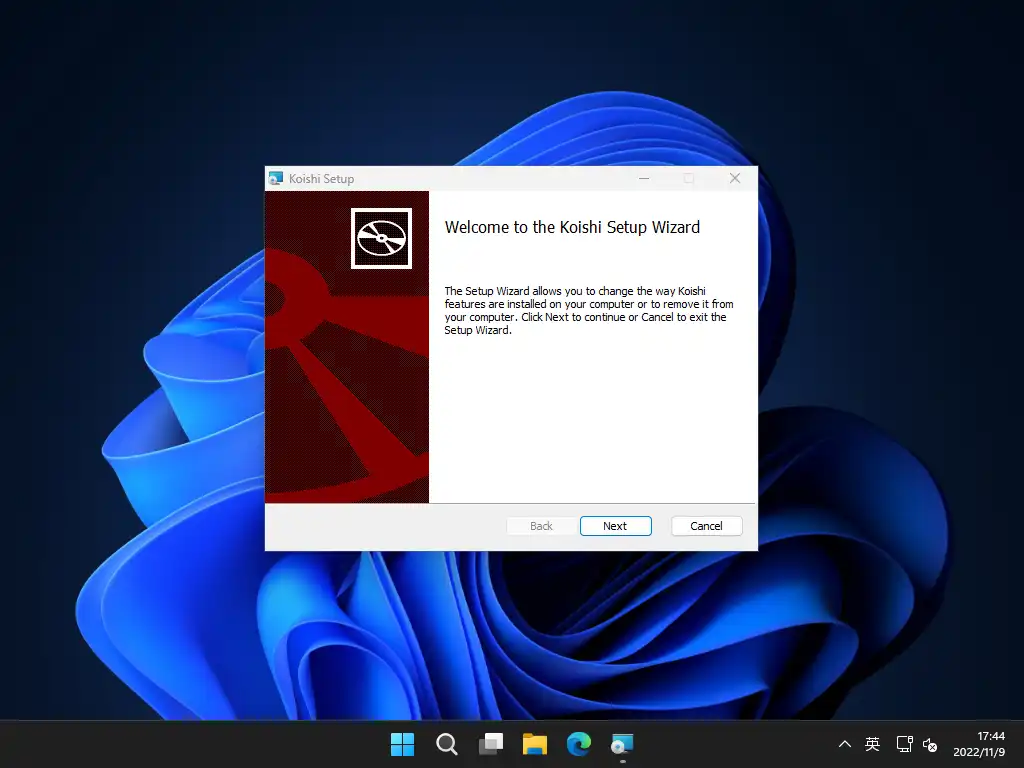
Task: Launch File Explorer from the taskbar
Action: click(x=535, y=744)
